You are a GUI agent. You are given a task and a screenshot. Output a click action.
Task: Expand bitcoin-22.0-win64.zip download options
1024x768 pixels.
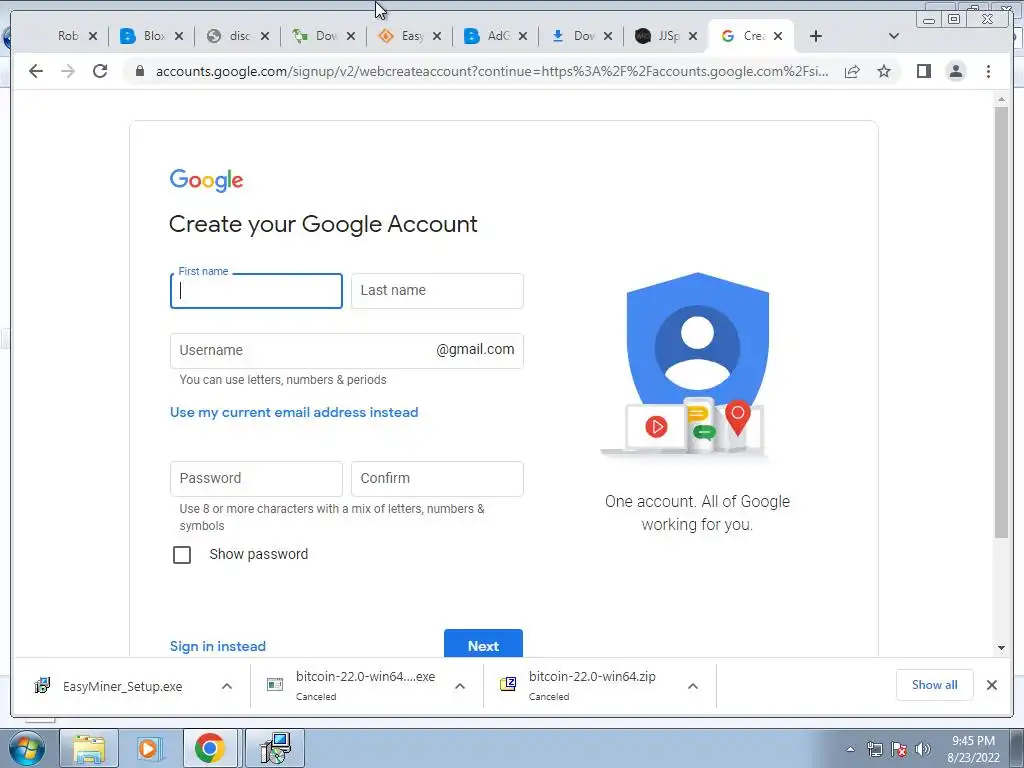tap(693, 686)
